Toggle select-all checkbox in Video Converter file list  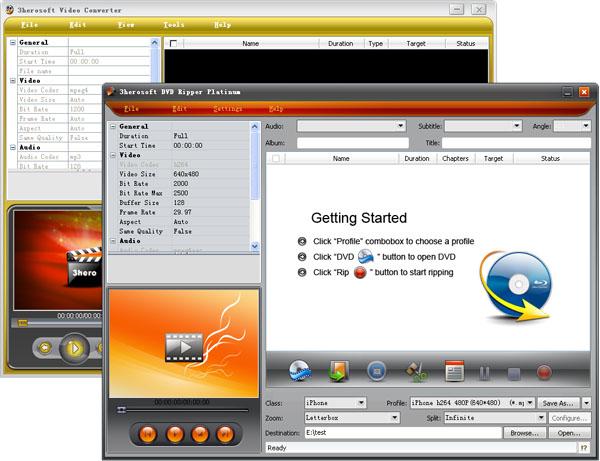pyautogui.click(x=173, y=43)
